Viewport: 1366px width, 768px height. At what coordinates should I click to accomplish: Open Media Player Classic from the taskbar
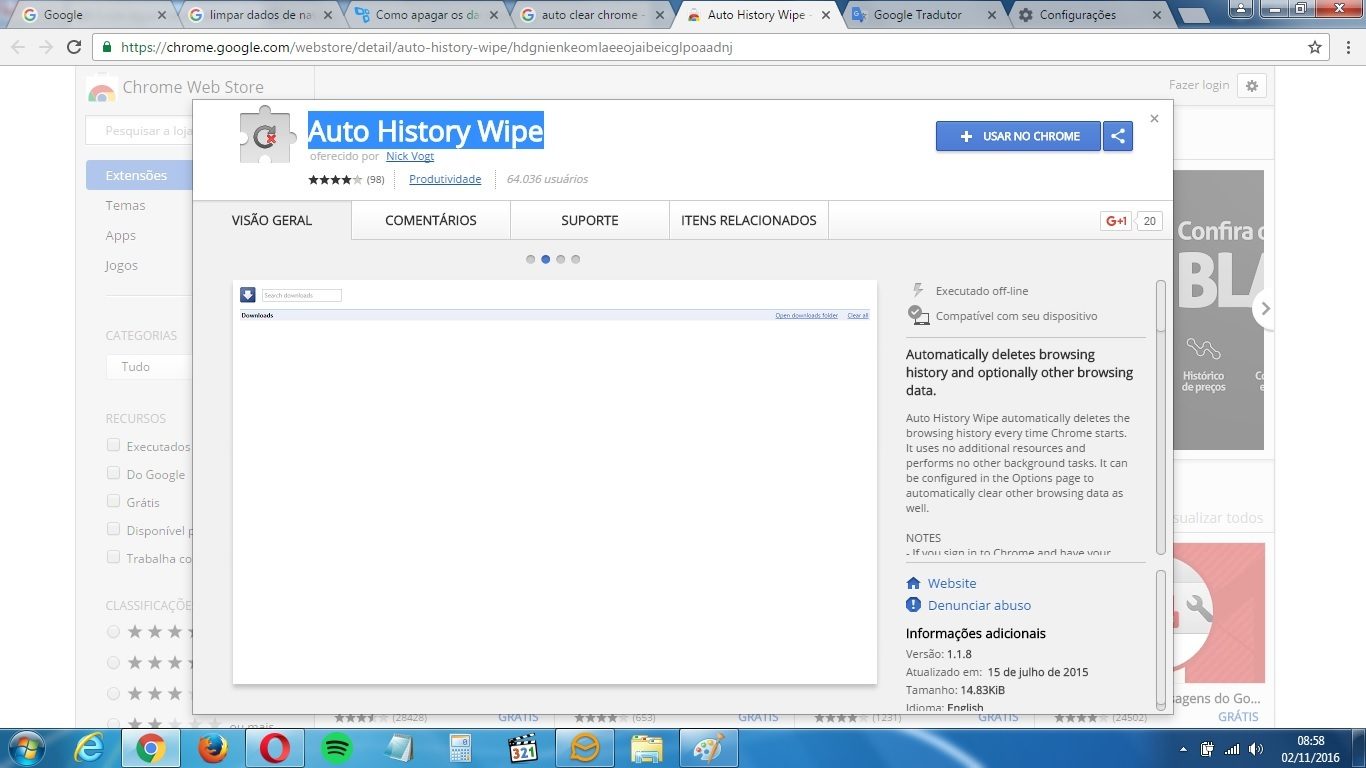[523, 748]
